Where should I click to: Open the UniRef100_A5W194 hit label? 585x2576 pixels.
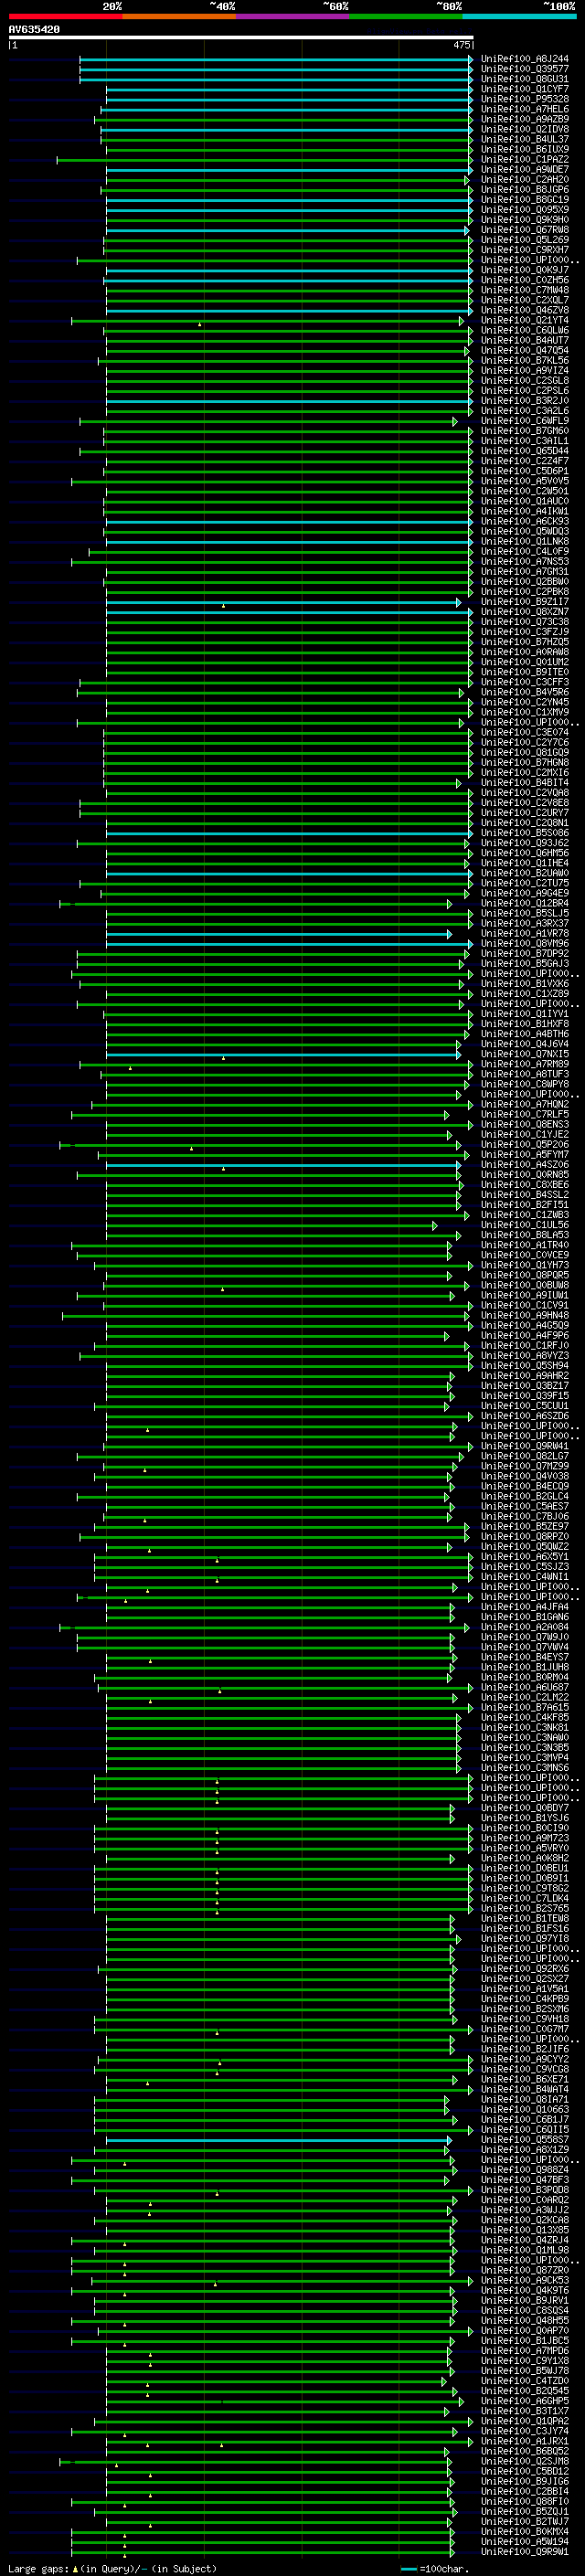(x=524, y=2542)
